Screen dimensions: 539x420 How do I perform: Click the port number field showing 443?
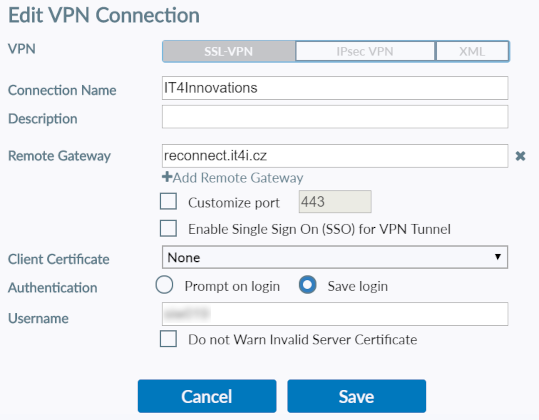[x=335, y=201]
